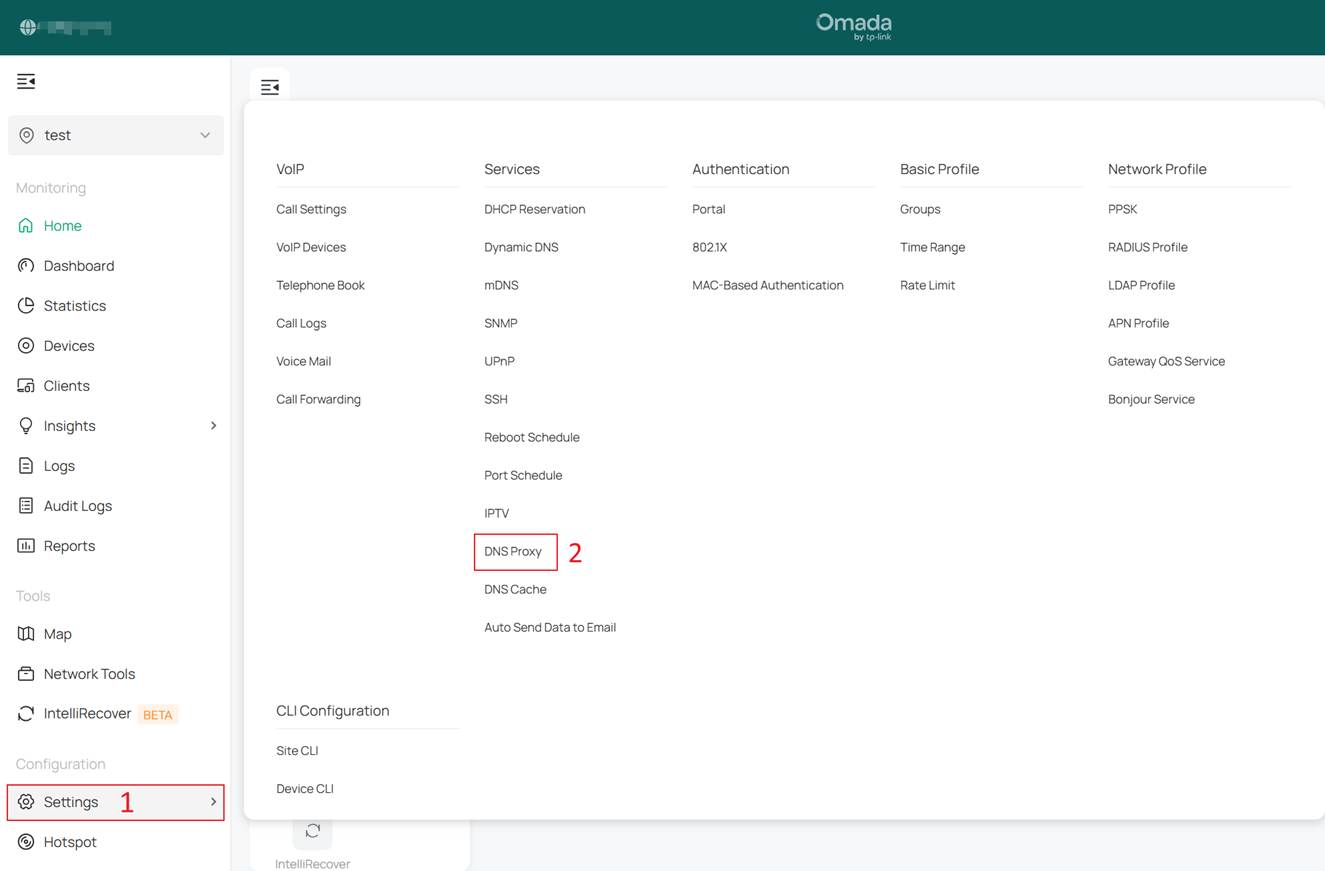Click the Network Tools toolbox icon

[26, 674]
